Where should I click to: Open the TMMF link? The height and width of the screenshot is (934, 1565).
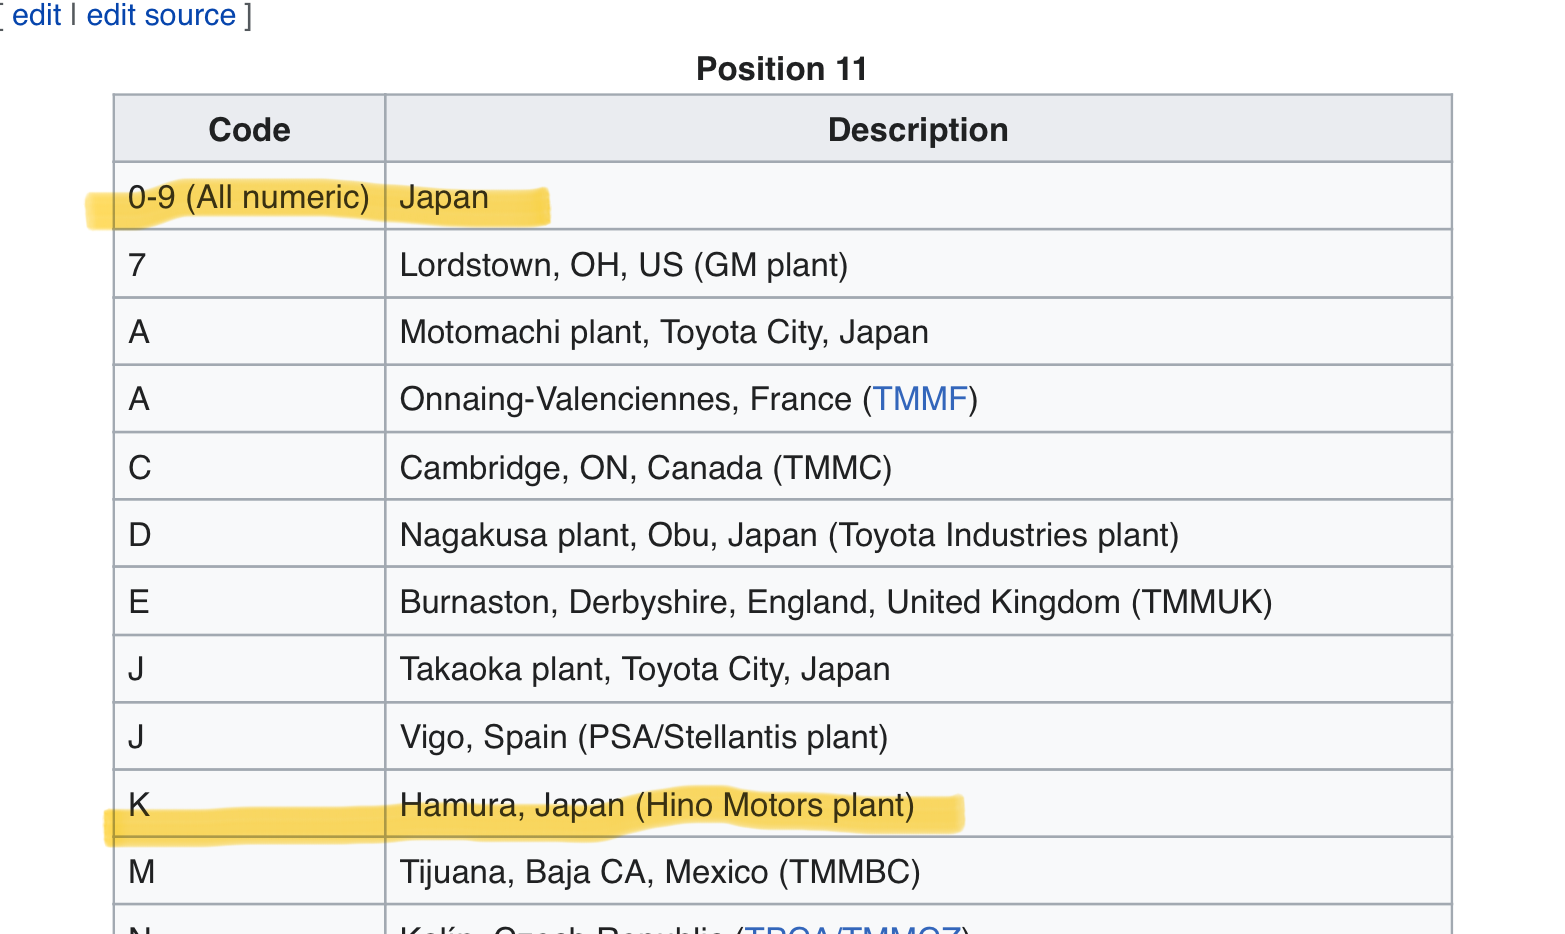[921, 399]
